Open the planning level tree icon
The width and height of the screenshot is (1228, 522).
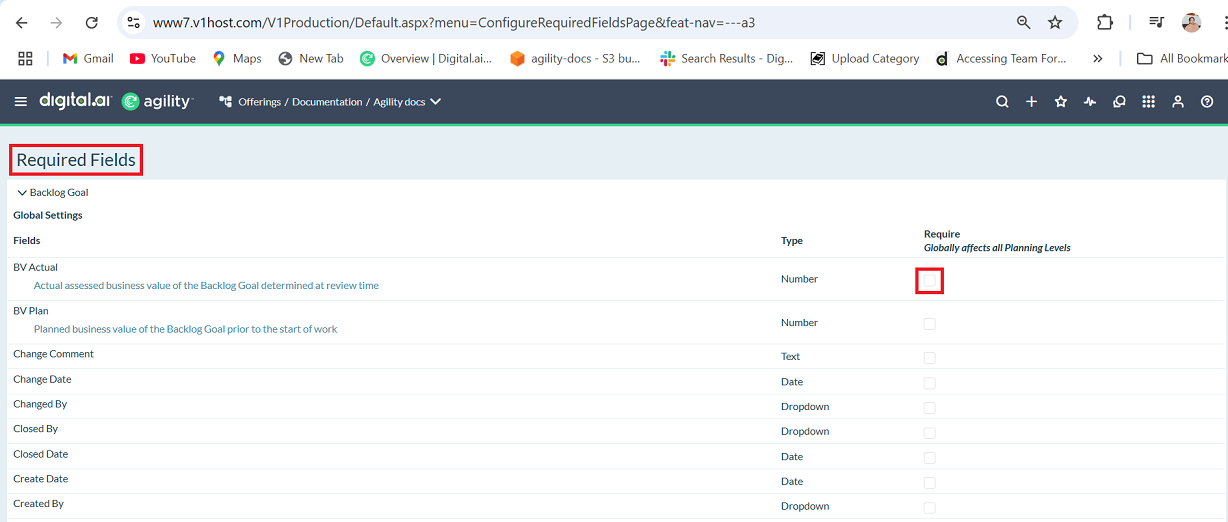tap(225, 101)
